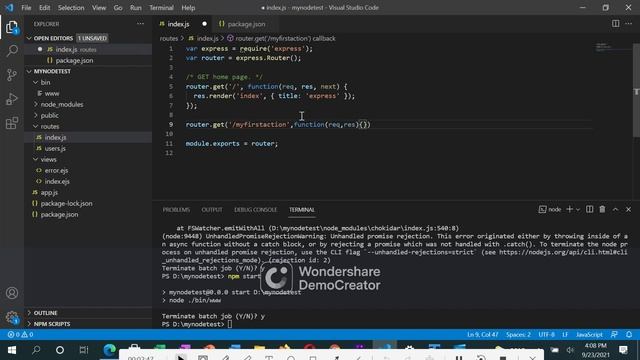This screenshot has height=360, width=640.
Task: Open Windows Action Center notifications
Action: point(623,350)
